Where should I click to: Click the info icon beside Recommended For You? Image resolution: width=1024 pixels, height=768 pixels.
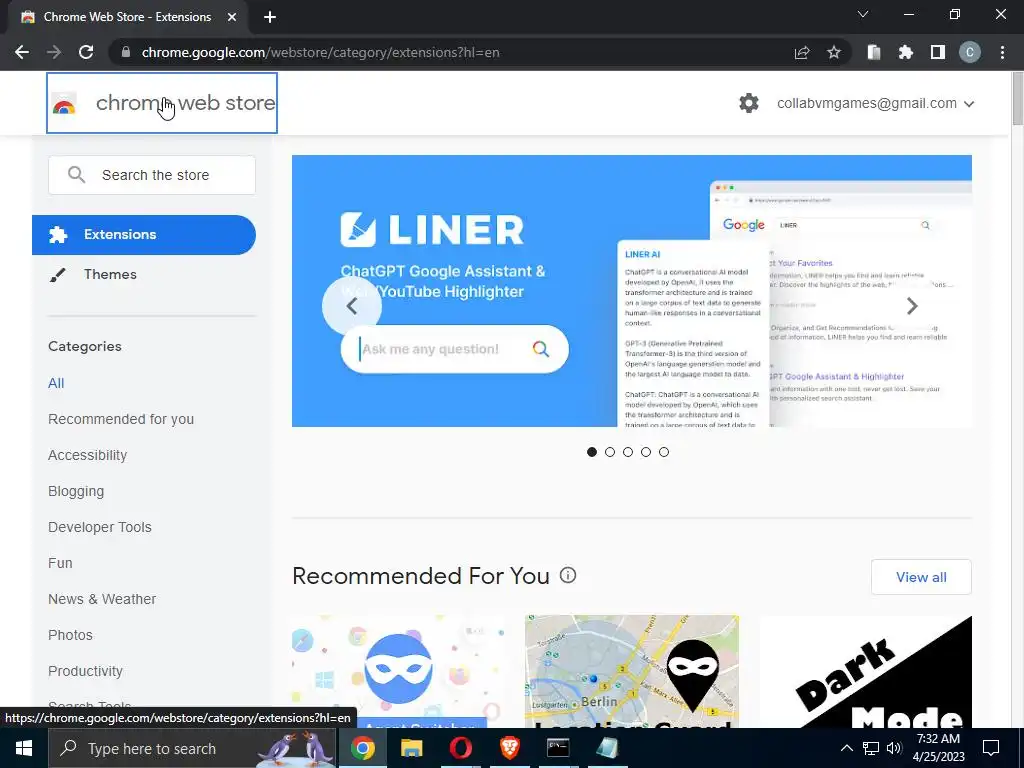[568, 575]
